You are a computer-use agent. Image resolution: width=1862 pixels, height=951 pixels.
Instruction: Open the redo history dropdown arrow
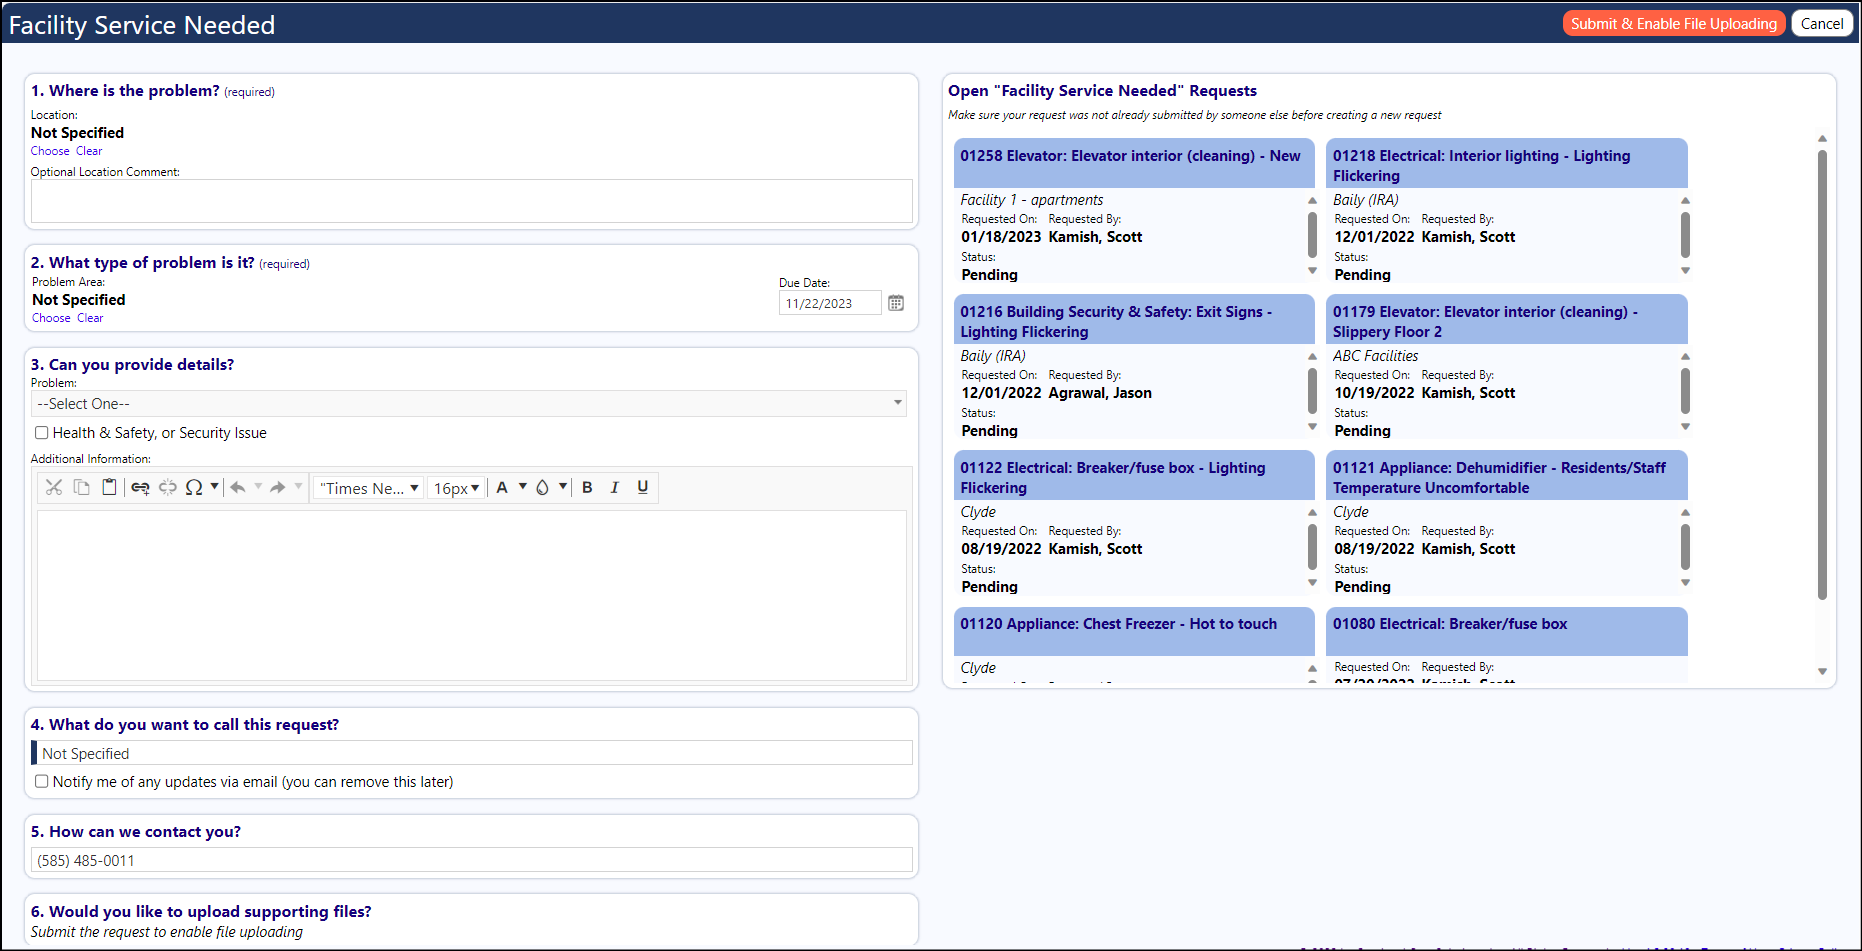[298, 486]
